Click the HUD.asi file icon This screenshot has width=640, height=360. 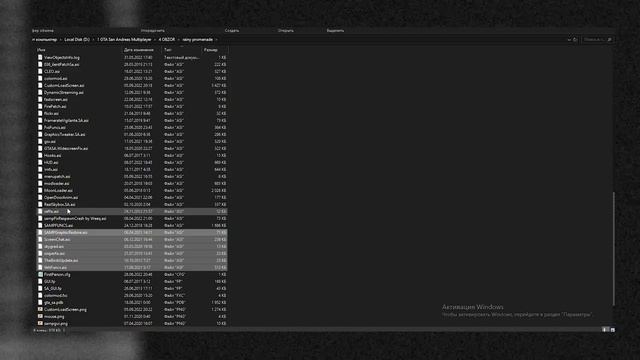tap(40, 162)
